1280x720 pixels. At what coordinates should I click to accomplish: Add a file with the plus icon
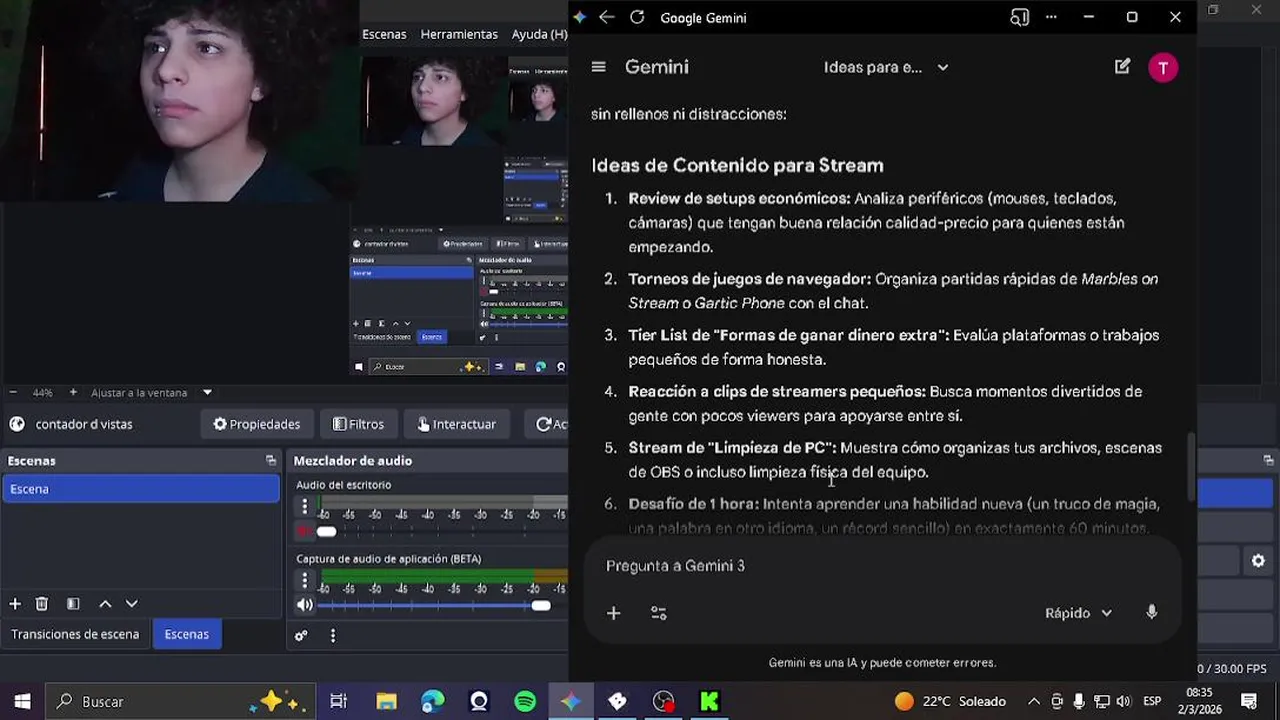pyautogui.click(x=613, y=613)
